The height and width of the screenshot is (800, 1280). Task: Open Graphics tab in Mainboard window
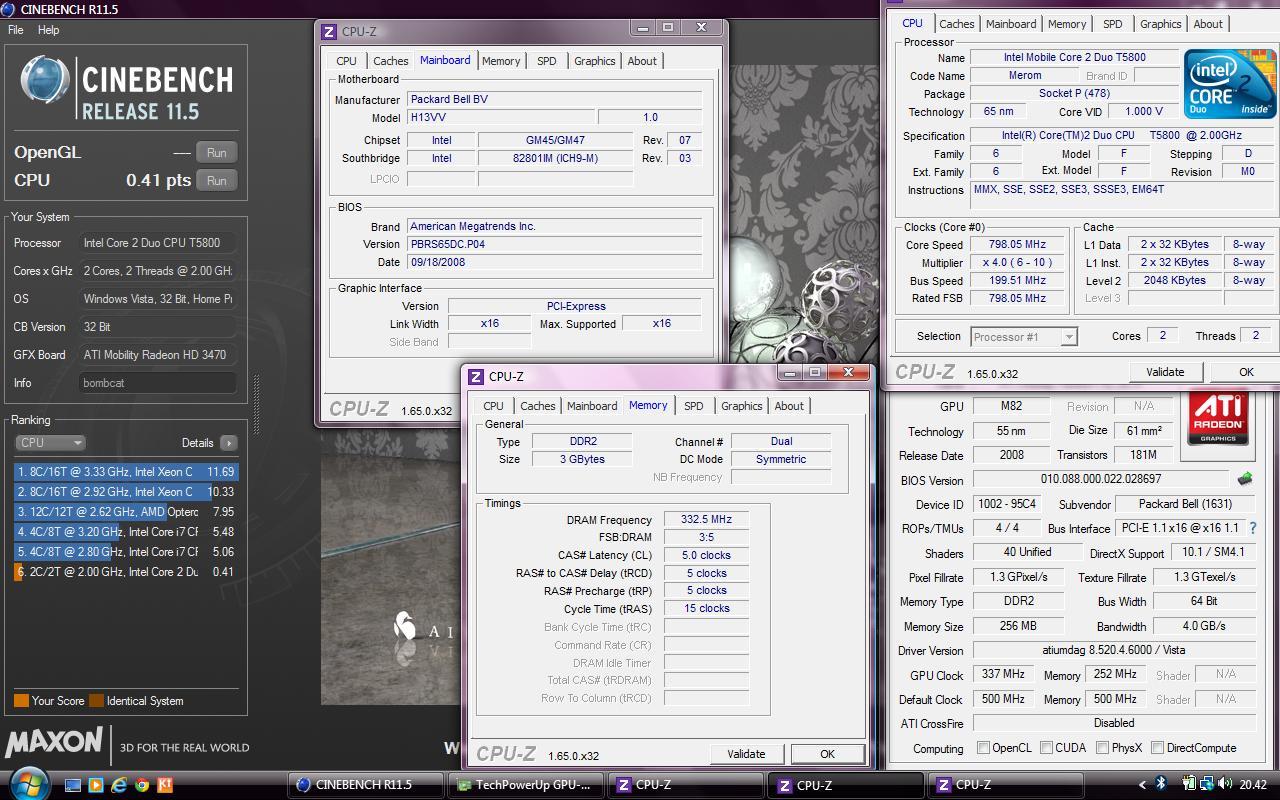594,61
